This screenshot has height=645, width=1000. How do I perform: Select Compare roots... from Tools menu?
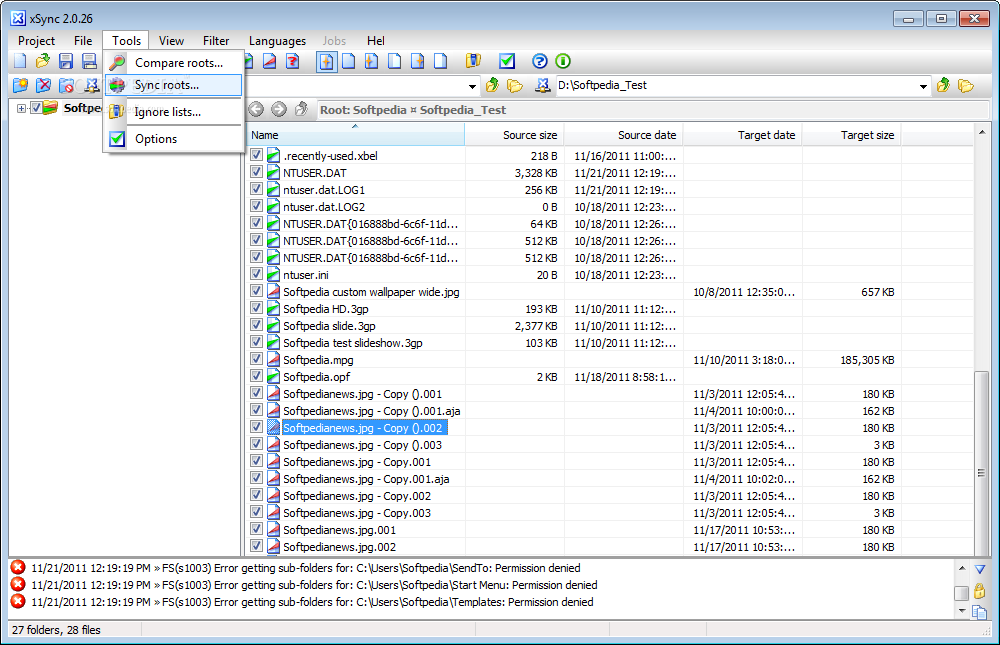173,63
